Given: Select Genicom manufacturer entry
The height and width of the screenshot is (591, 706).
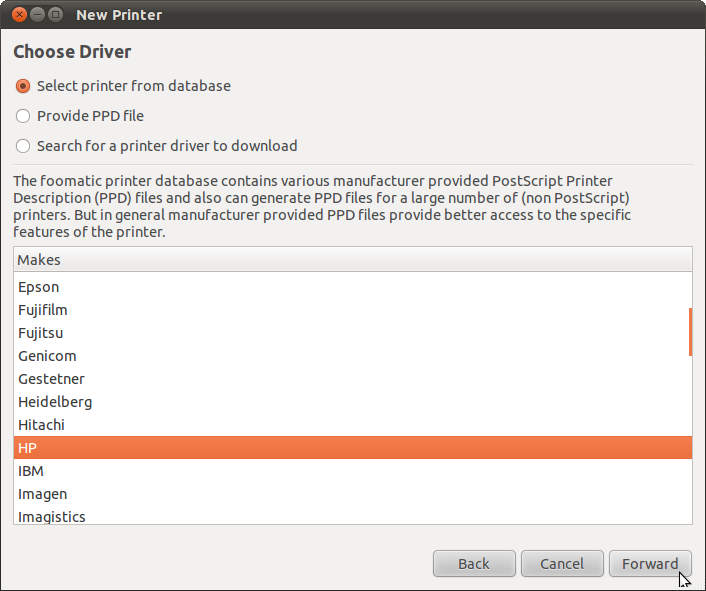Looking at the screenshot, I should 353,356.
